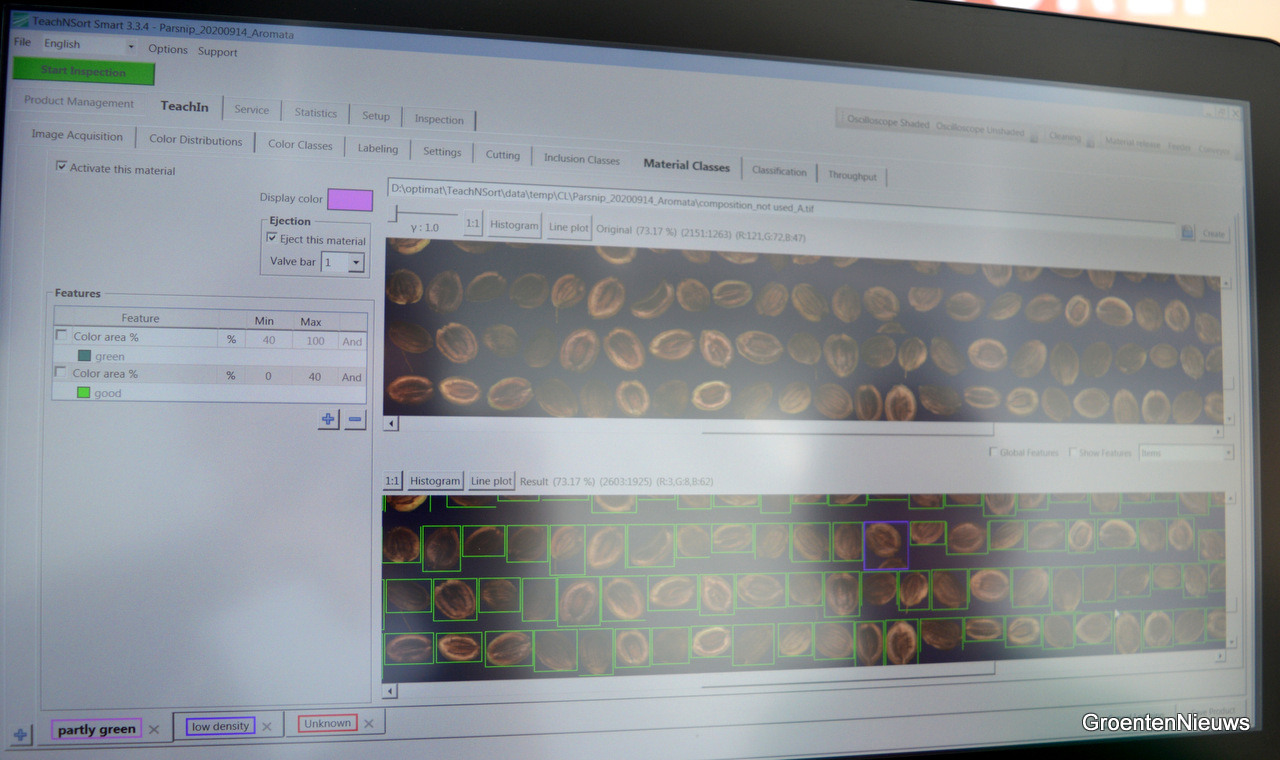Image resolution: width=1280 pixels, height=760 pixels.
Task: Close the 'low density' material tab
Action: pyautogui.click(x=267, y=727)
